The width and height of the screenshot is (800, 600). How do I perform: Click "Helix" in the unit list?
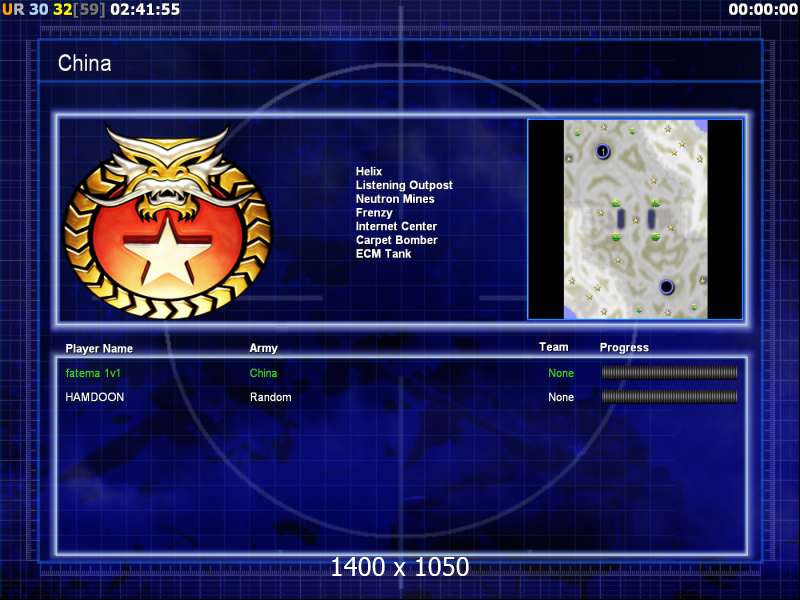coord(369,171)
